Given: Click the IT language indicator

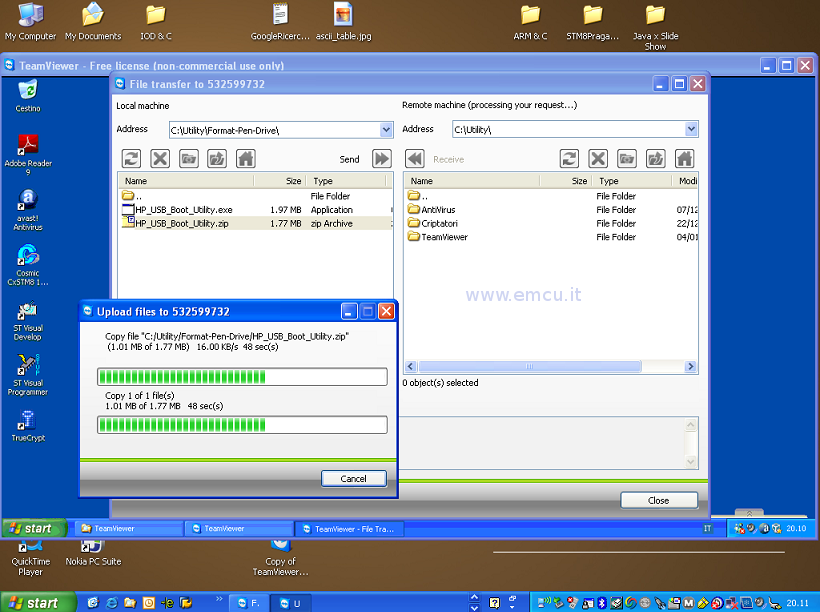Looking at the screenshot, I should click(707, 529).
